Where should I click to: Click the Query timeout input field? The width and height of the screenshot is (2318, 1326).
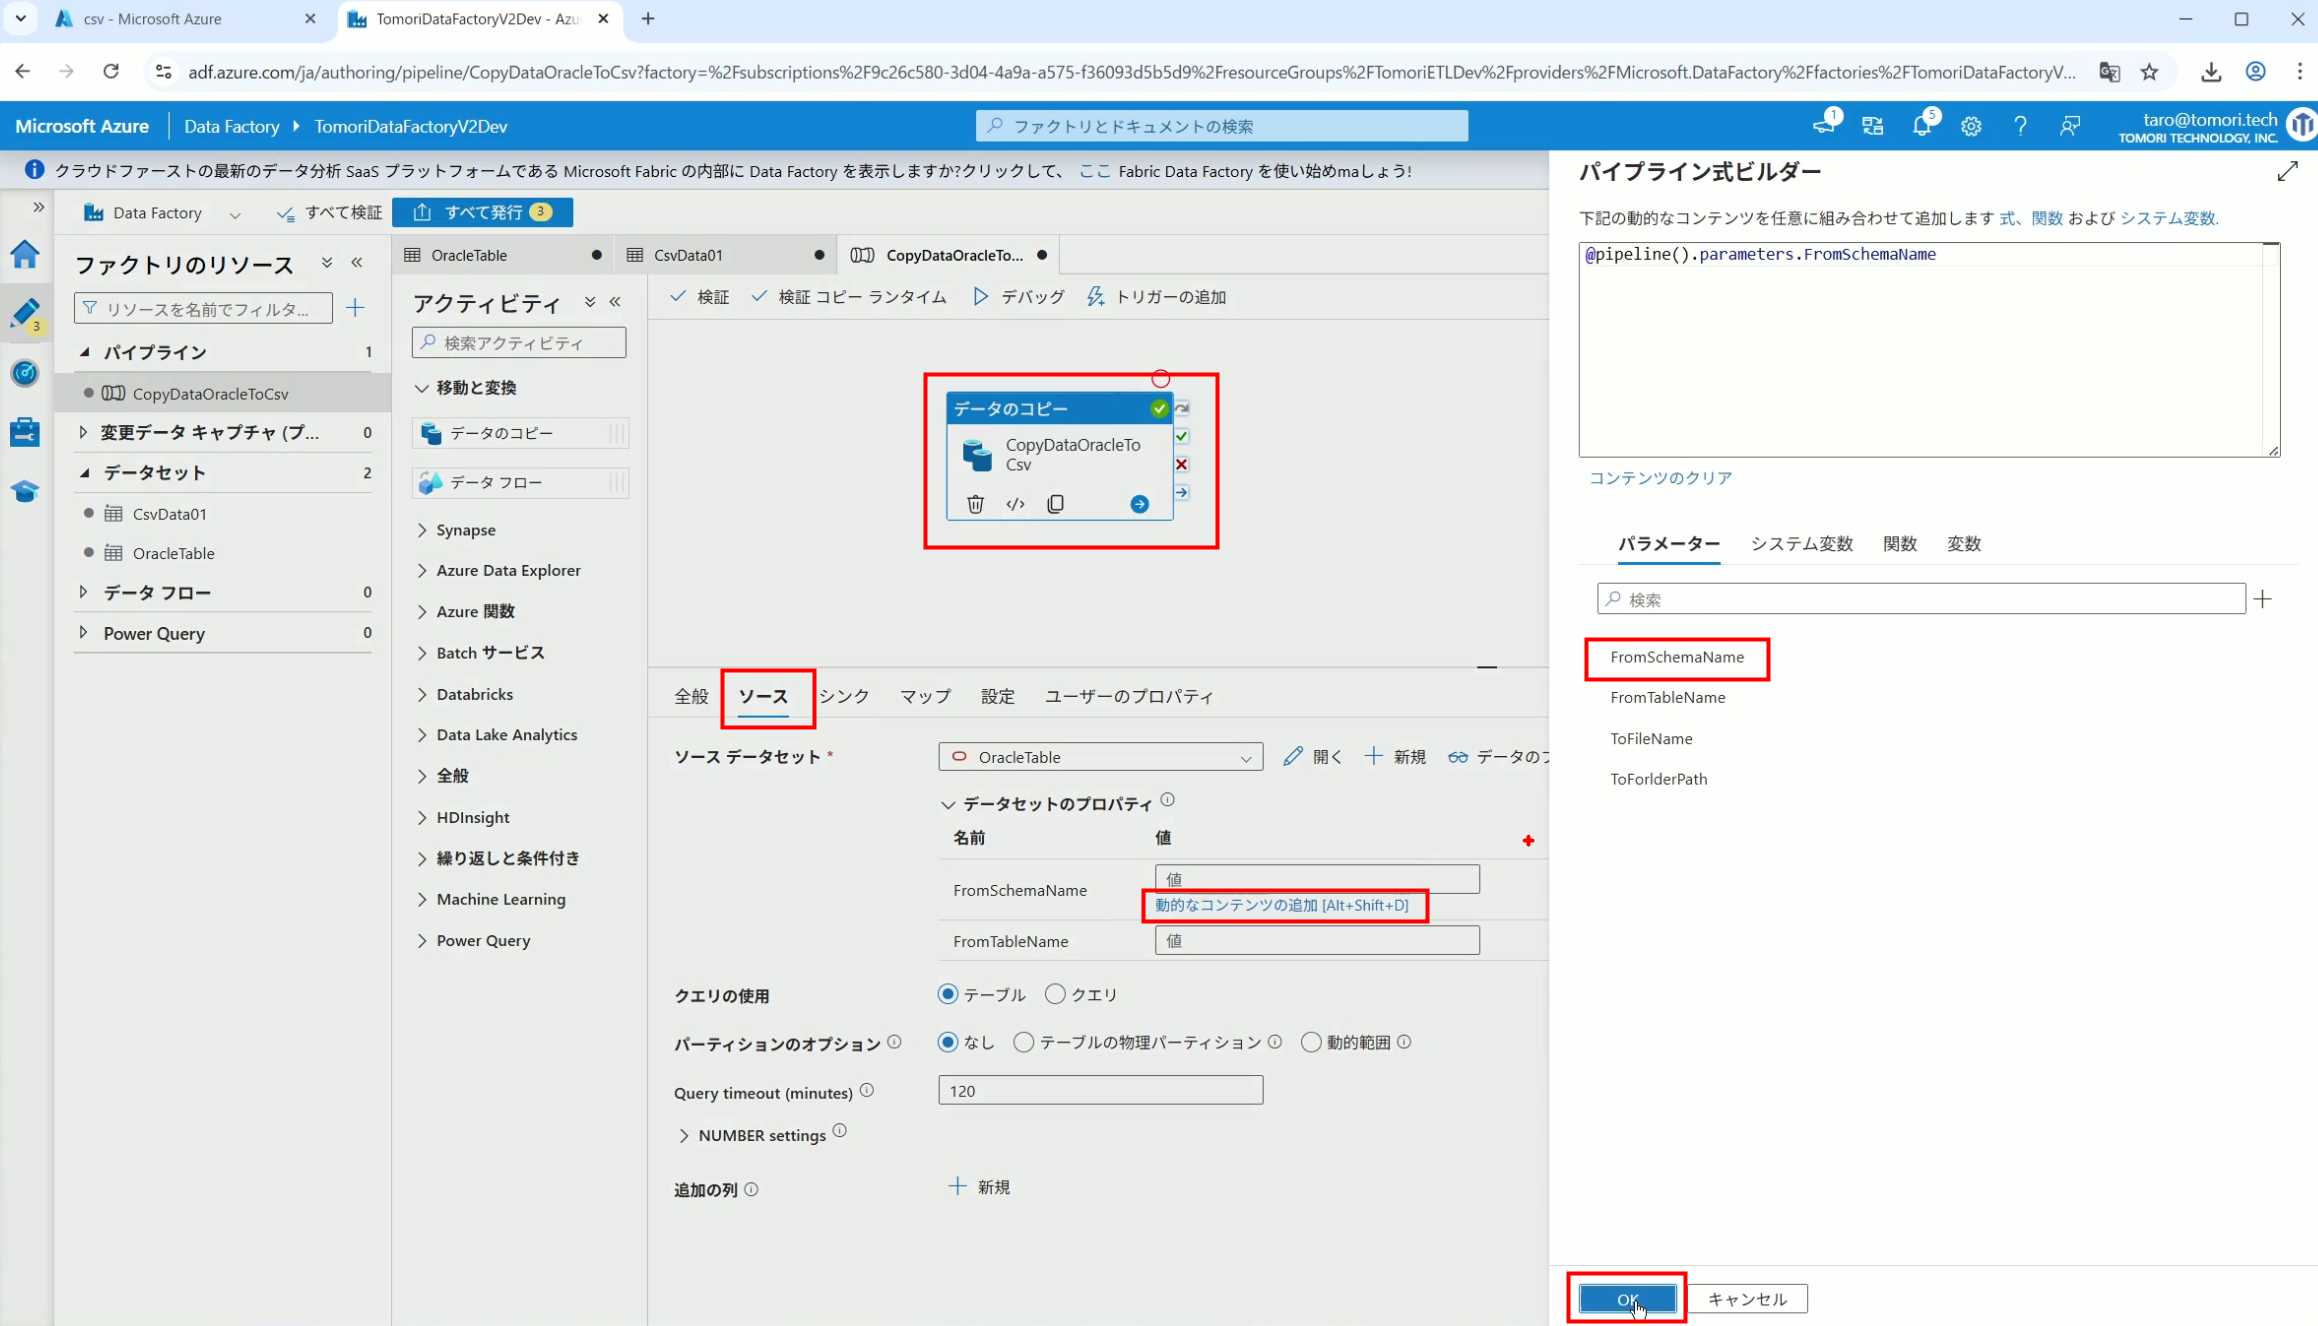[x=1100, y=1090]
